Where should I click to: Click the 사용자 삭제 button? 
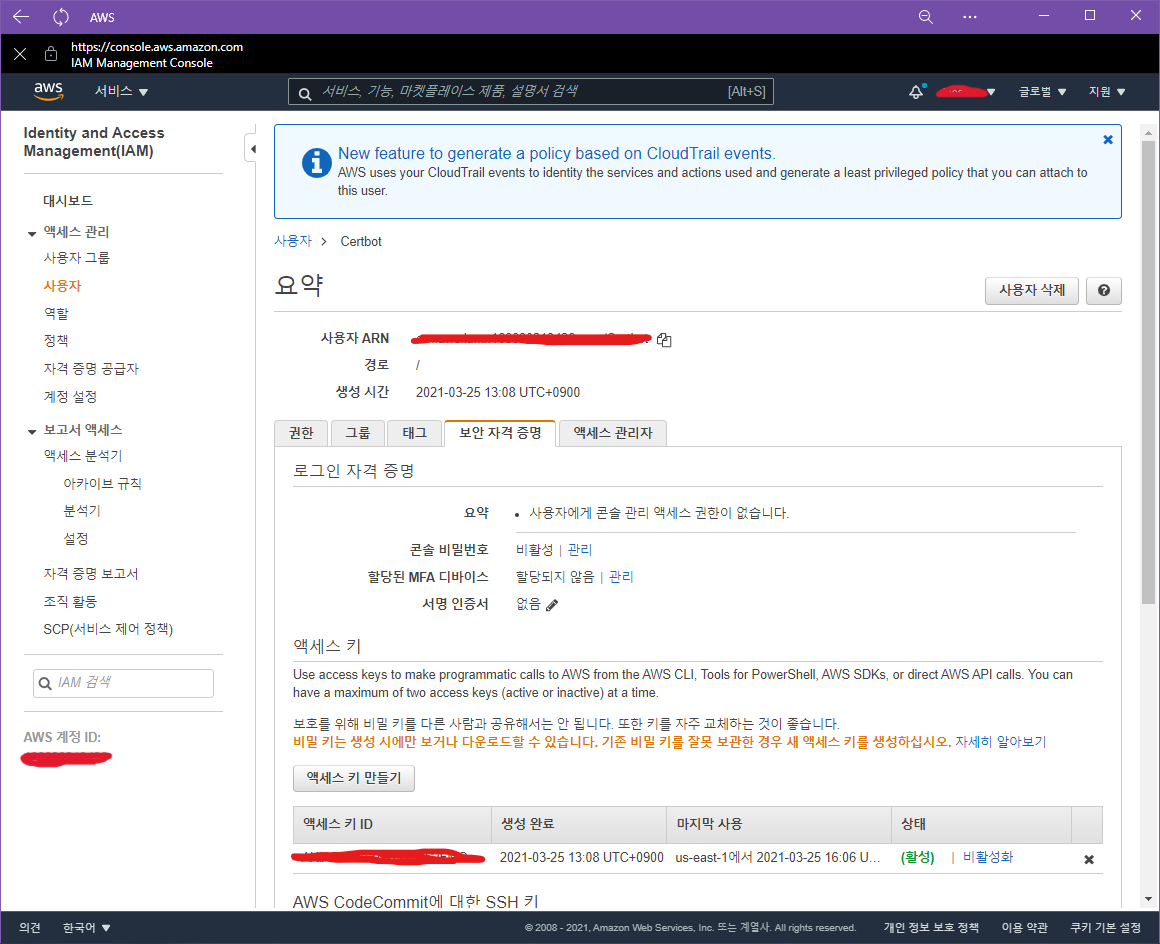pos(1032,291)
